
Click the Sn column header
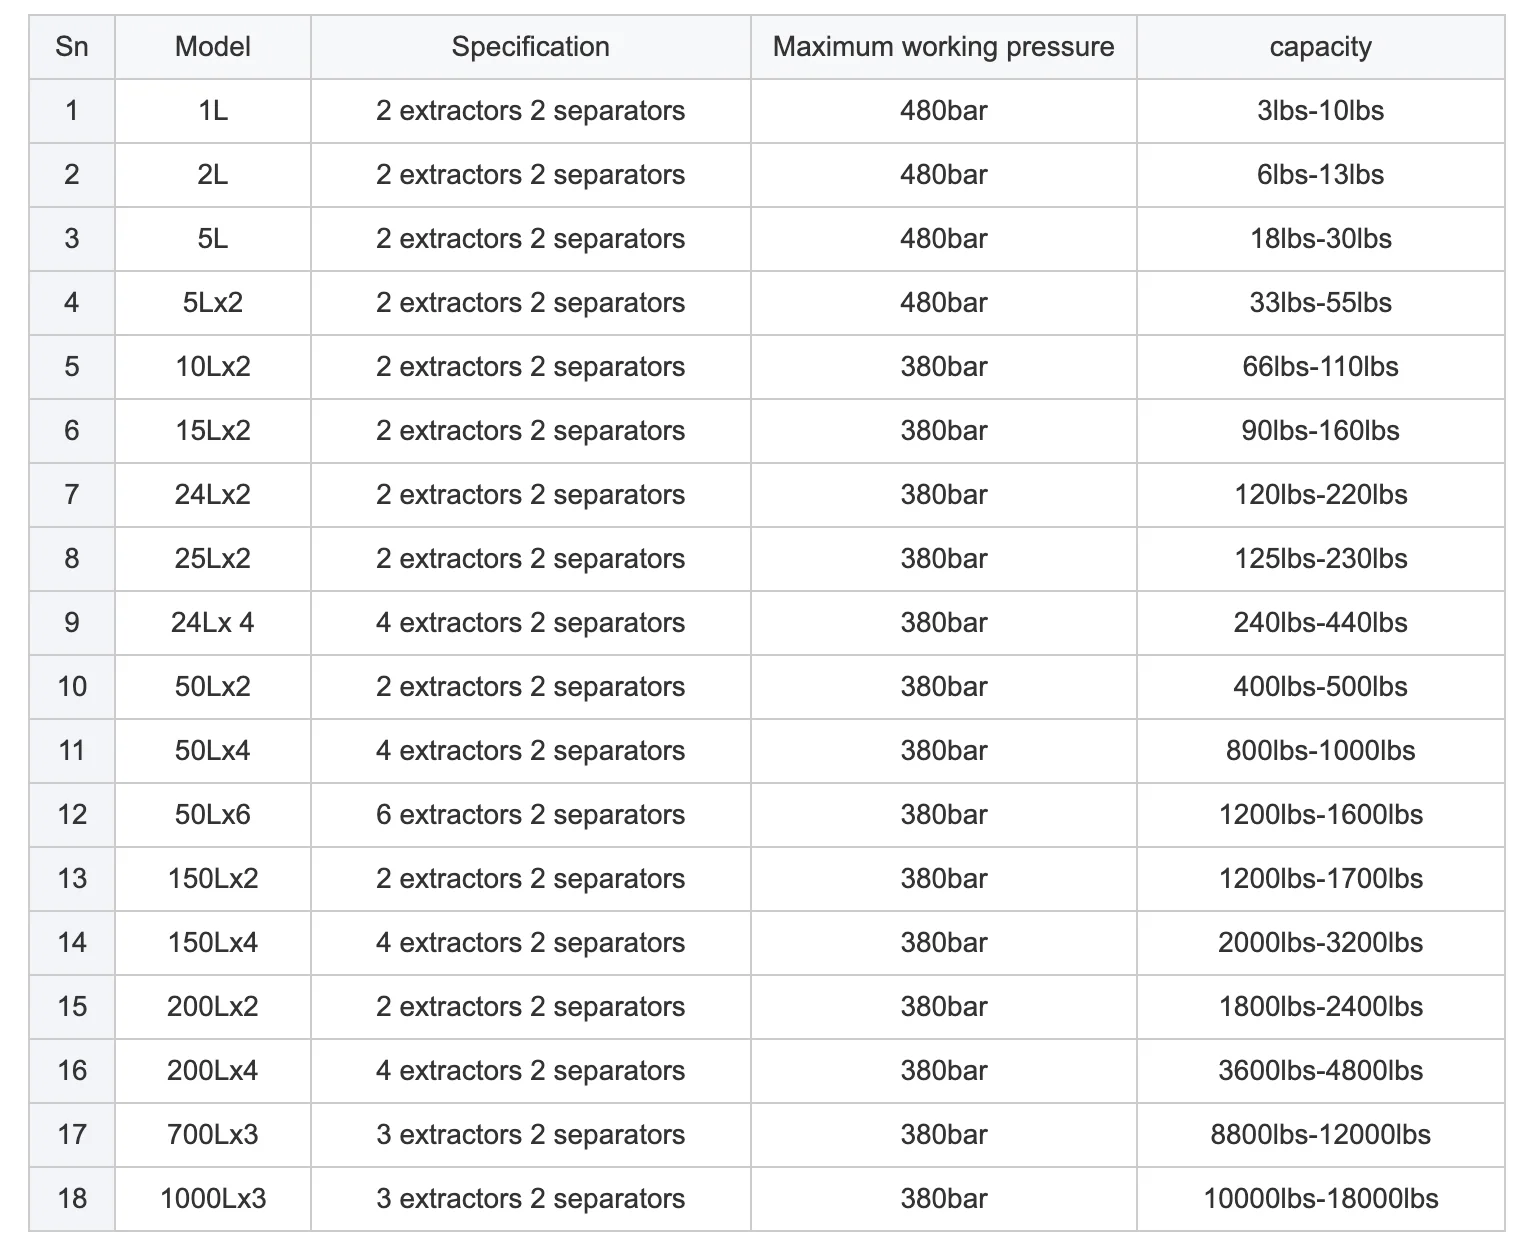coord(71,47)
